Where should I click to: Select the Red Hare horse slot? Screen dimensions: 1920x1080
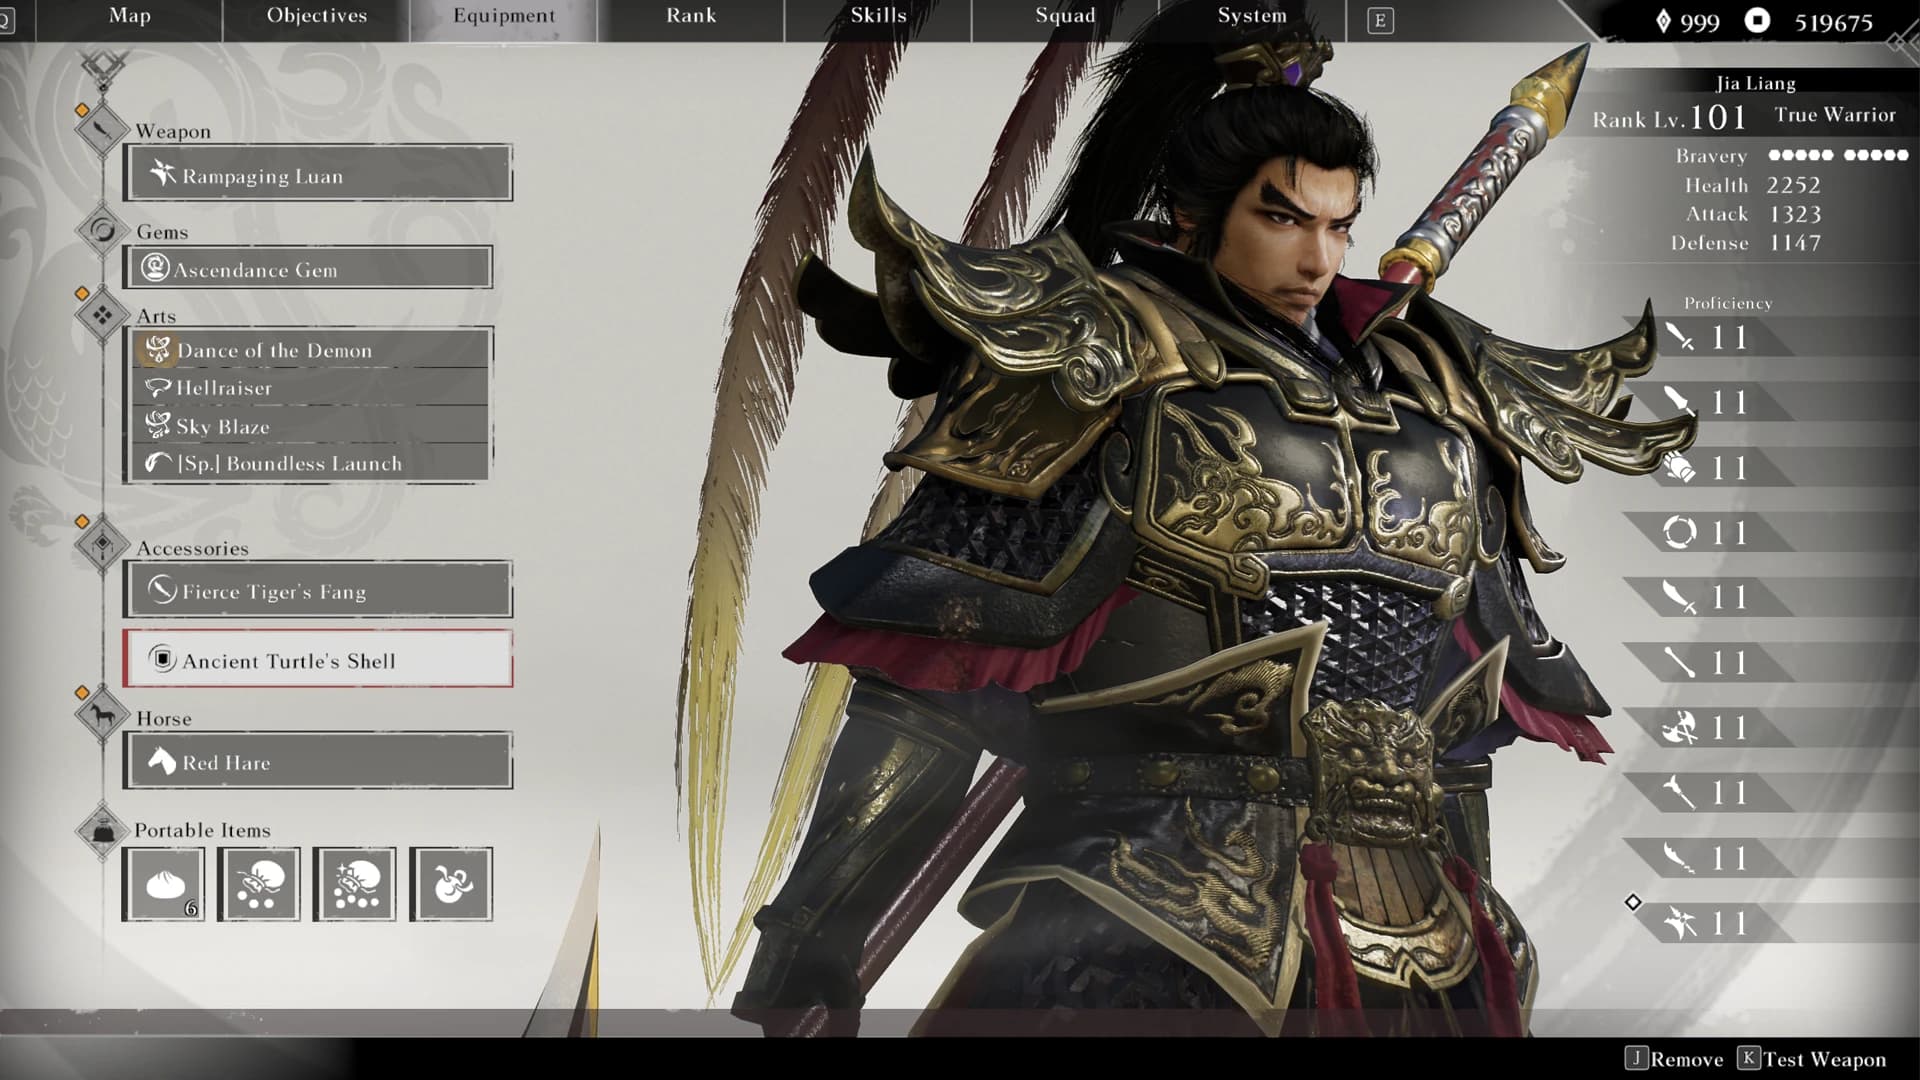point(318,761)
